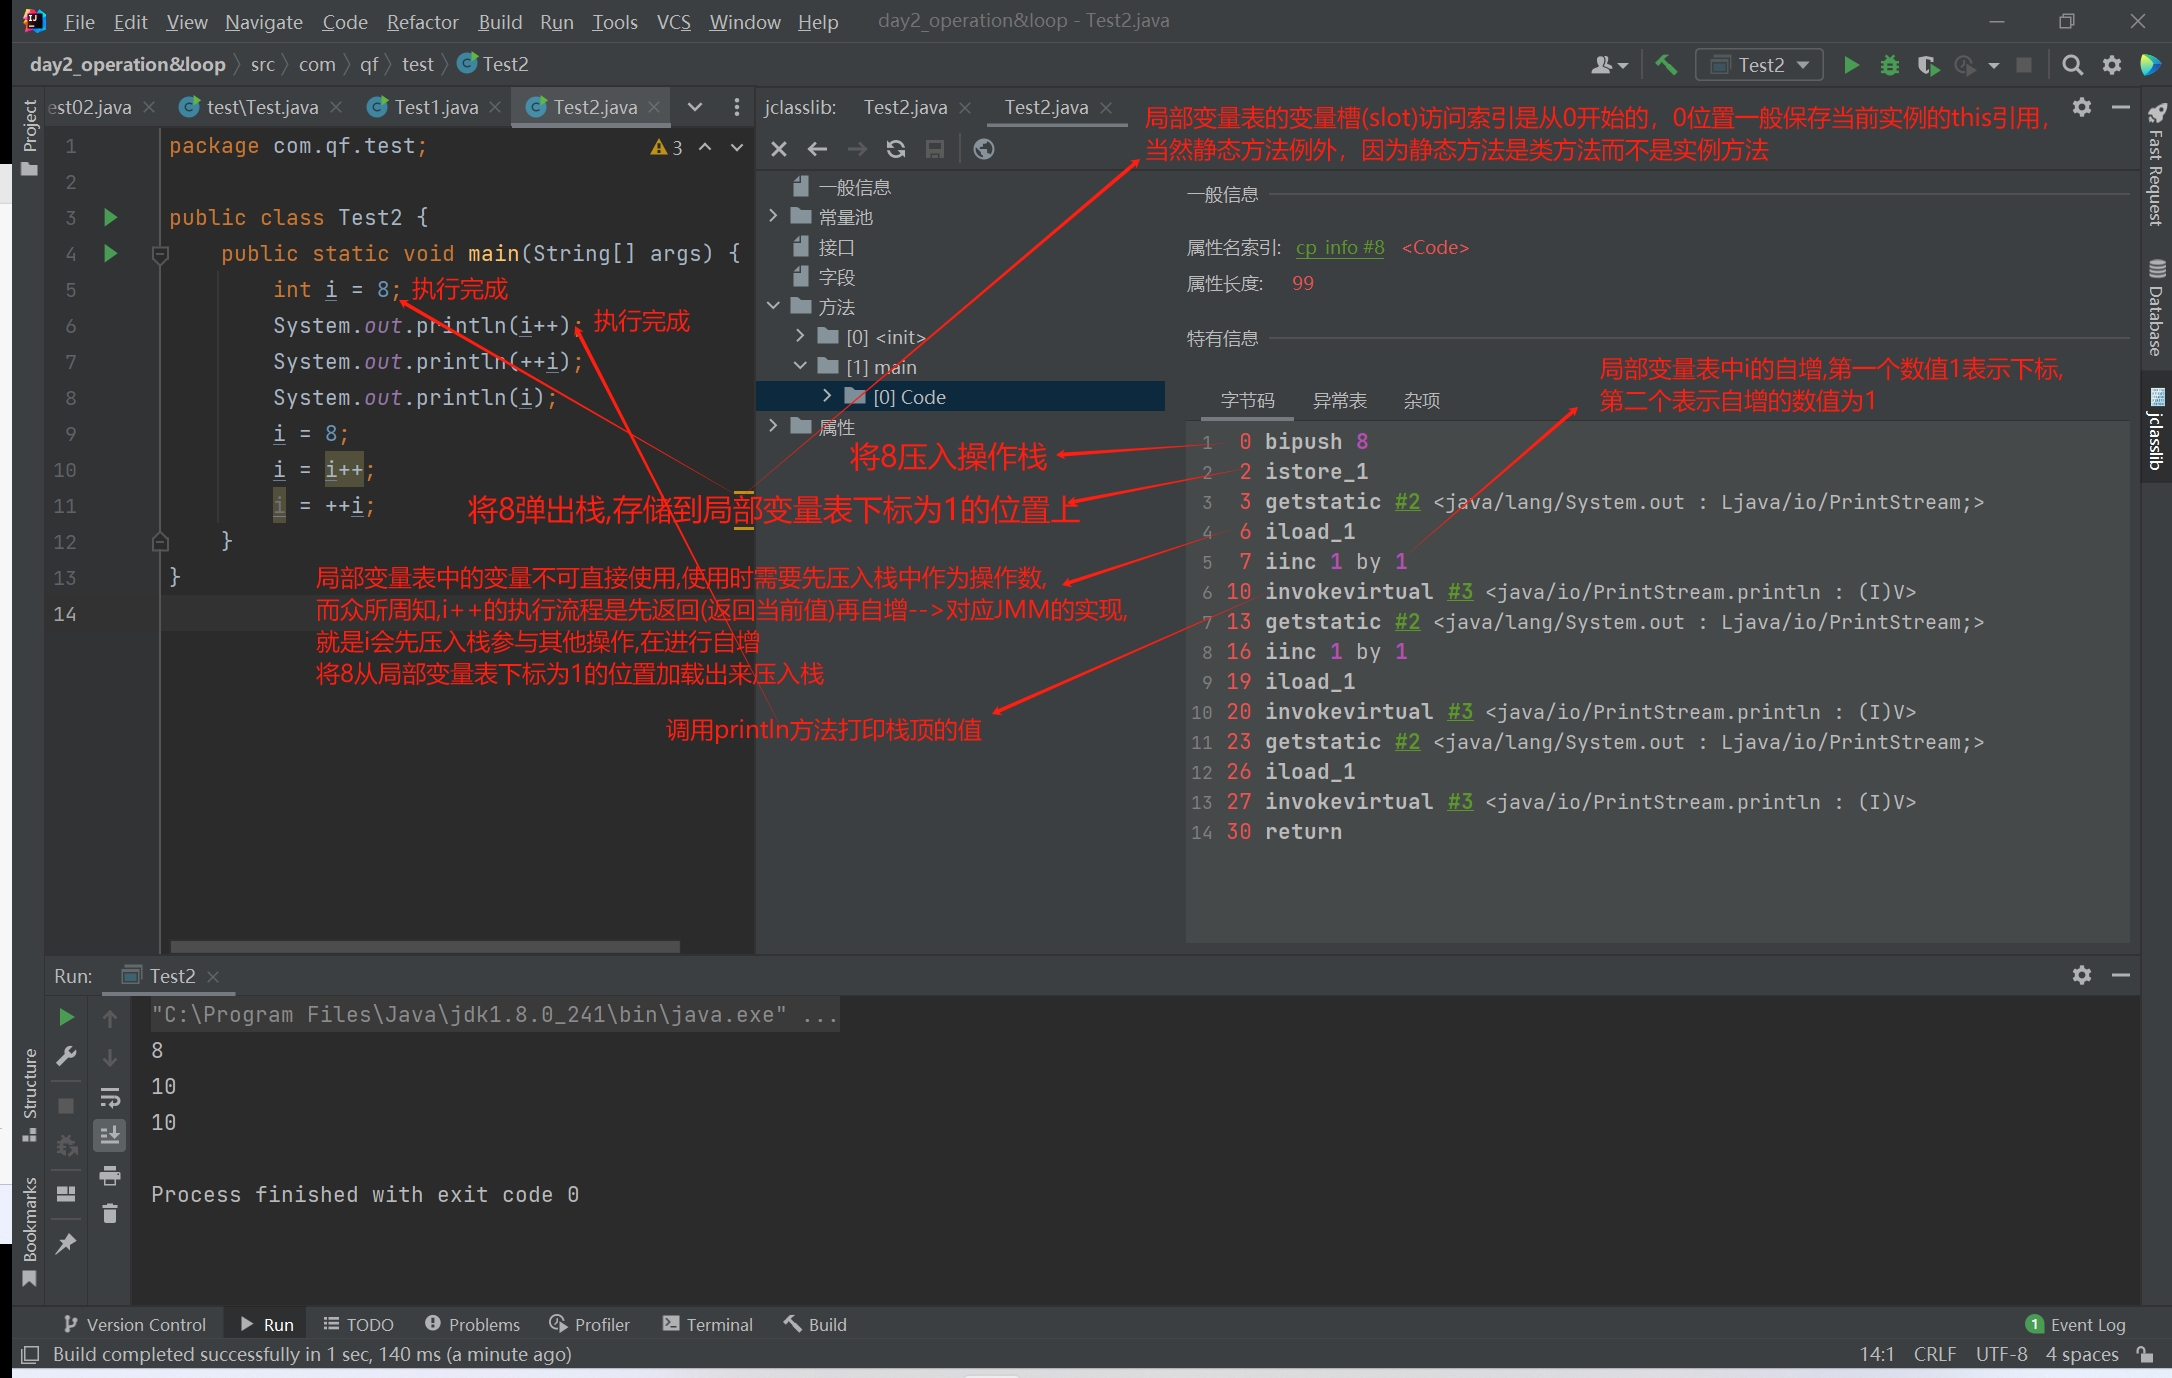Navigate back in jclasslib viewer

(817, 149)
